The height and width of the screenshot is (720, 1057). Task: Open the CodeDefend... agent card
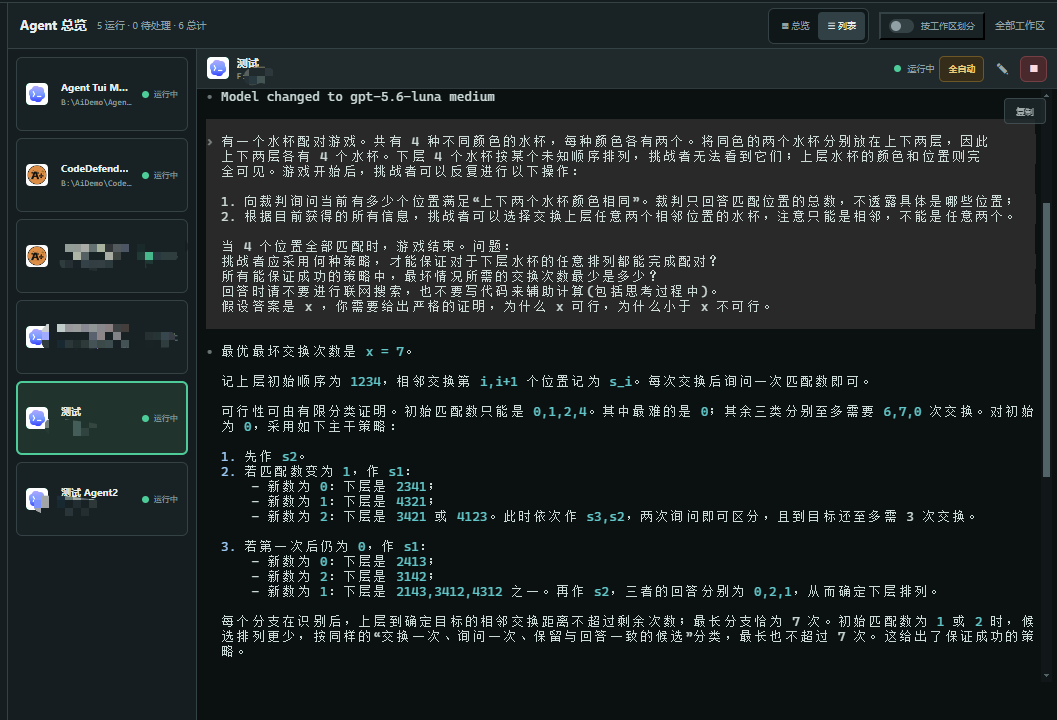coord(102,175)
